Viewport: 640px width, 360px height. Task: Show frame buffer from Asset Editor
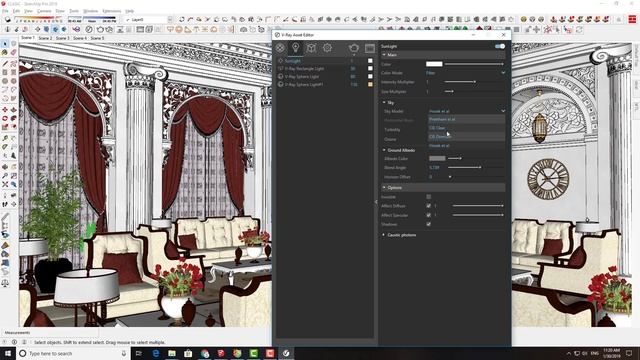tap(370, 48)
